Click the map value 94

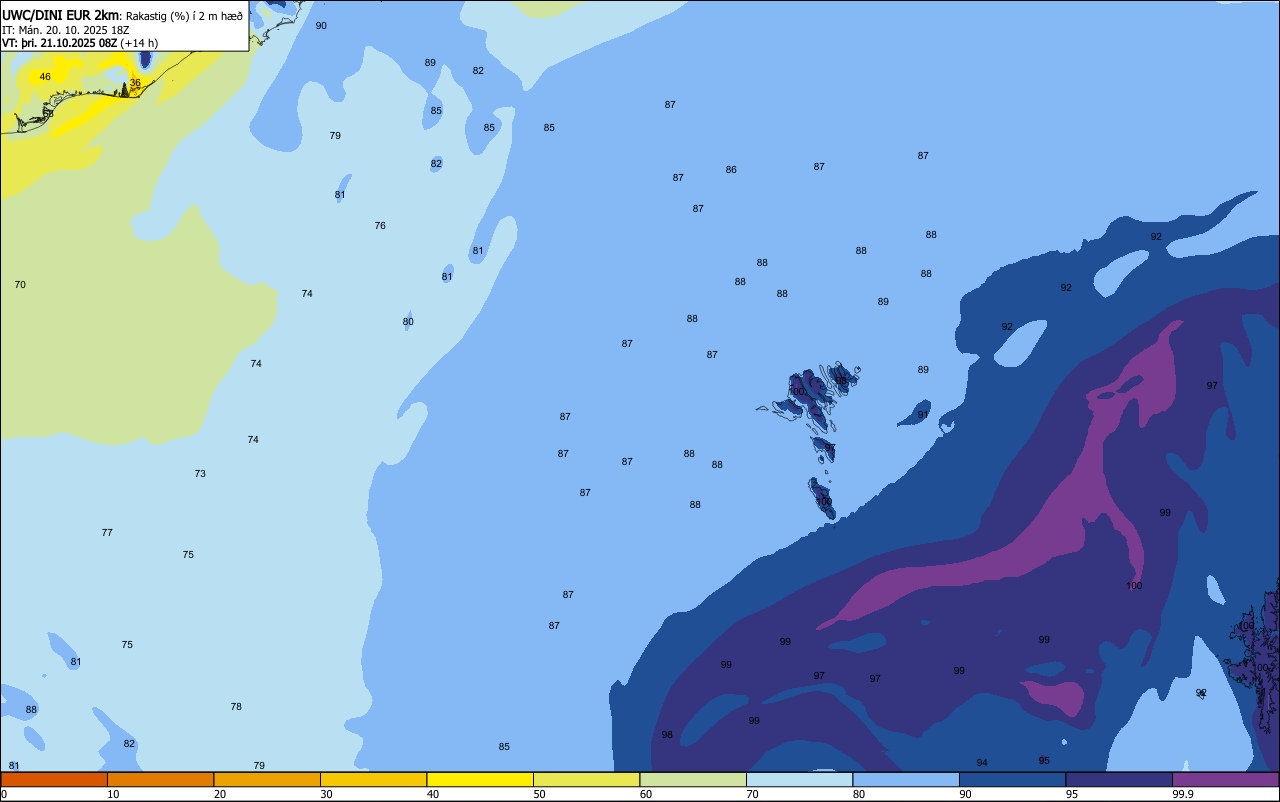pos(982,763)
